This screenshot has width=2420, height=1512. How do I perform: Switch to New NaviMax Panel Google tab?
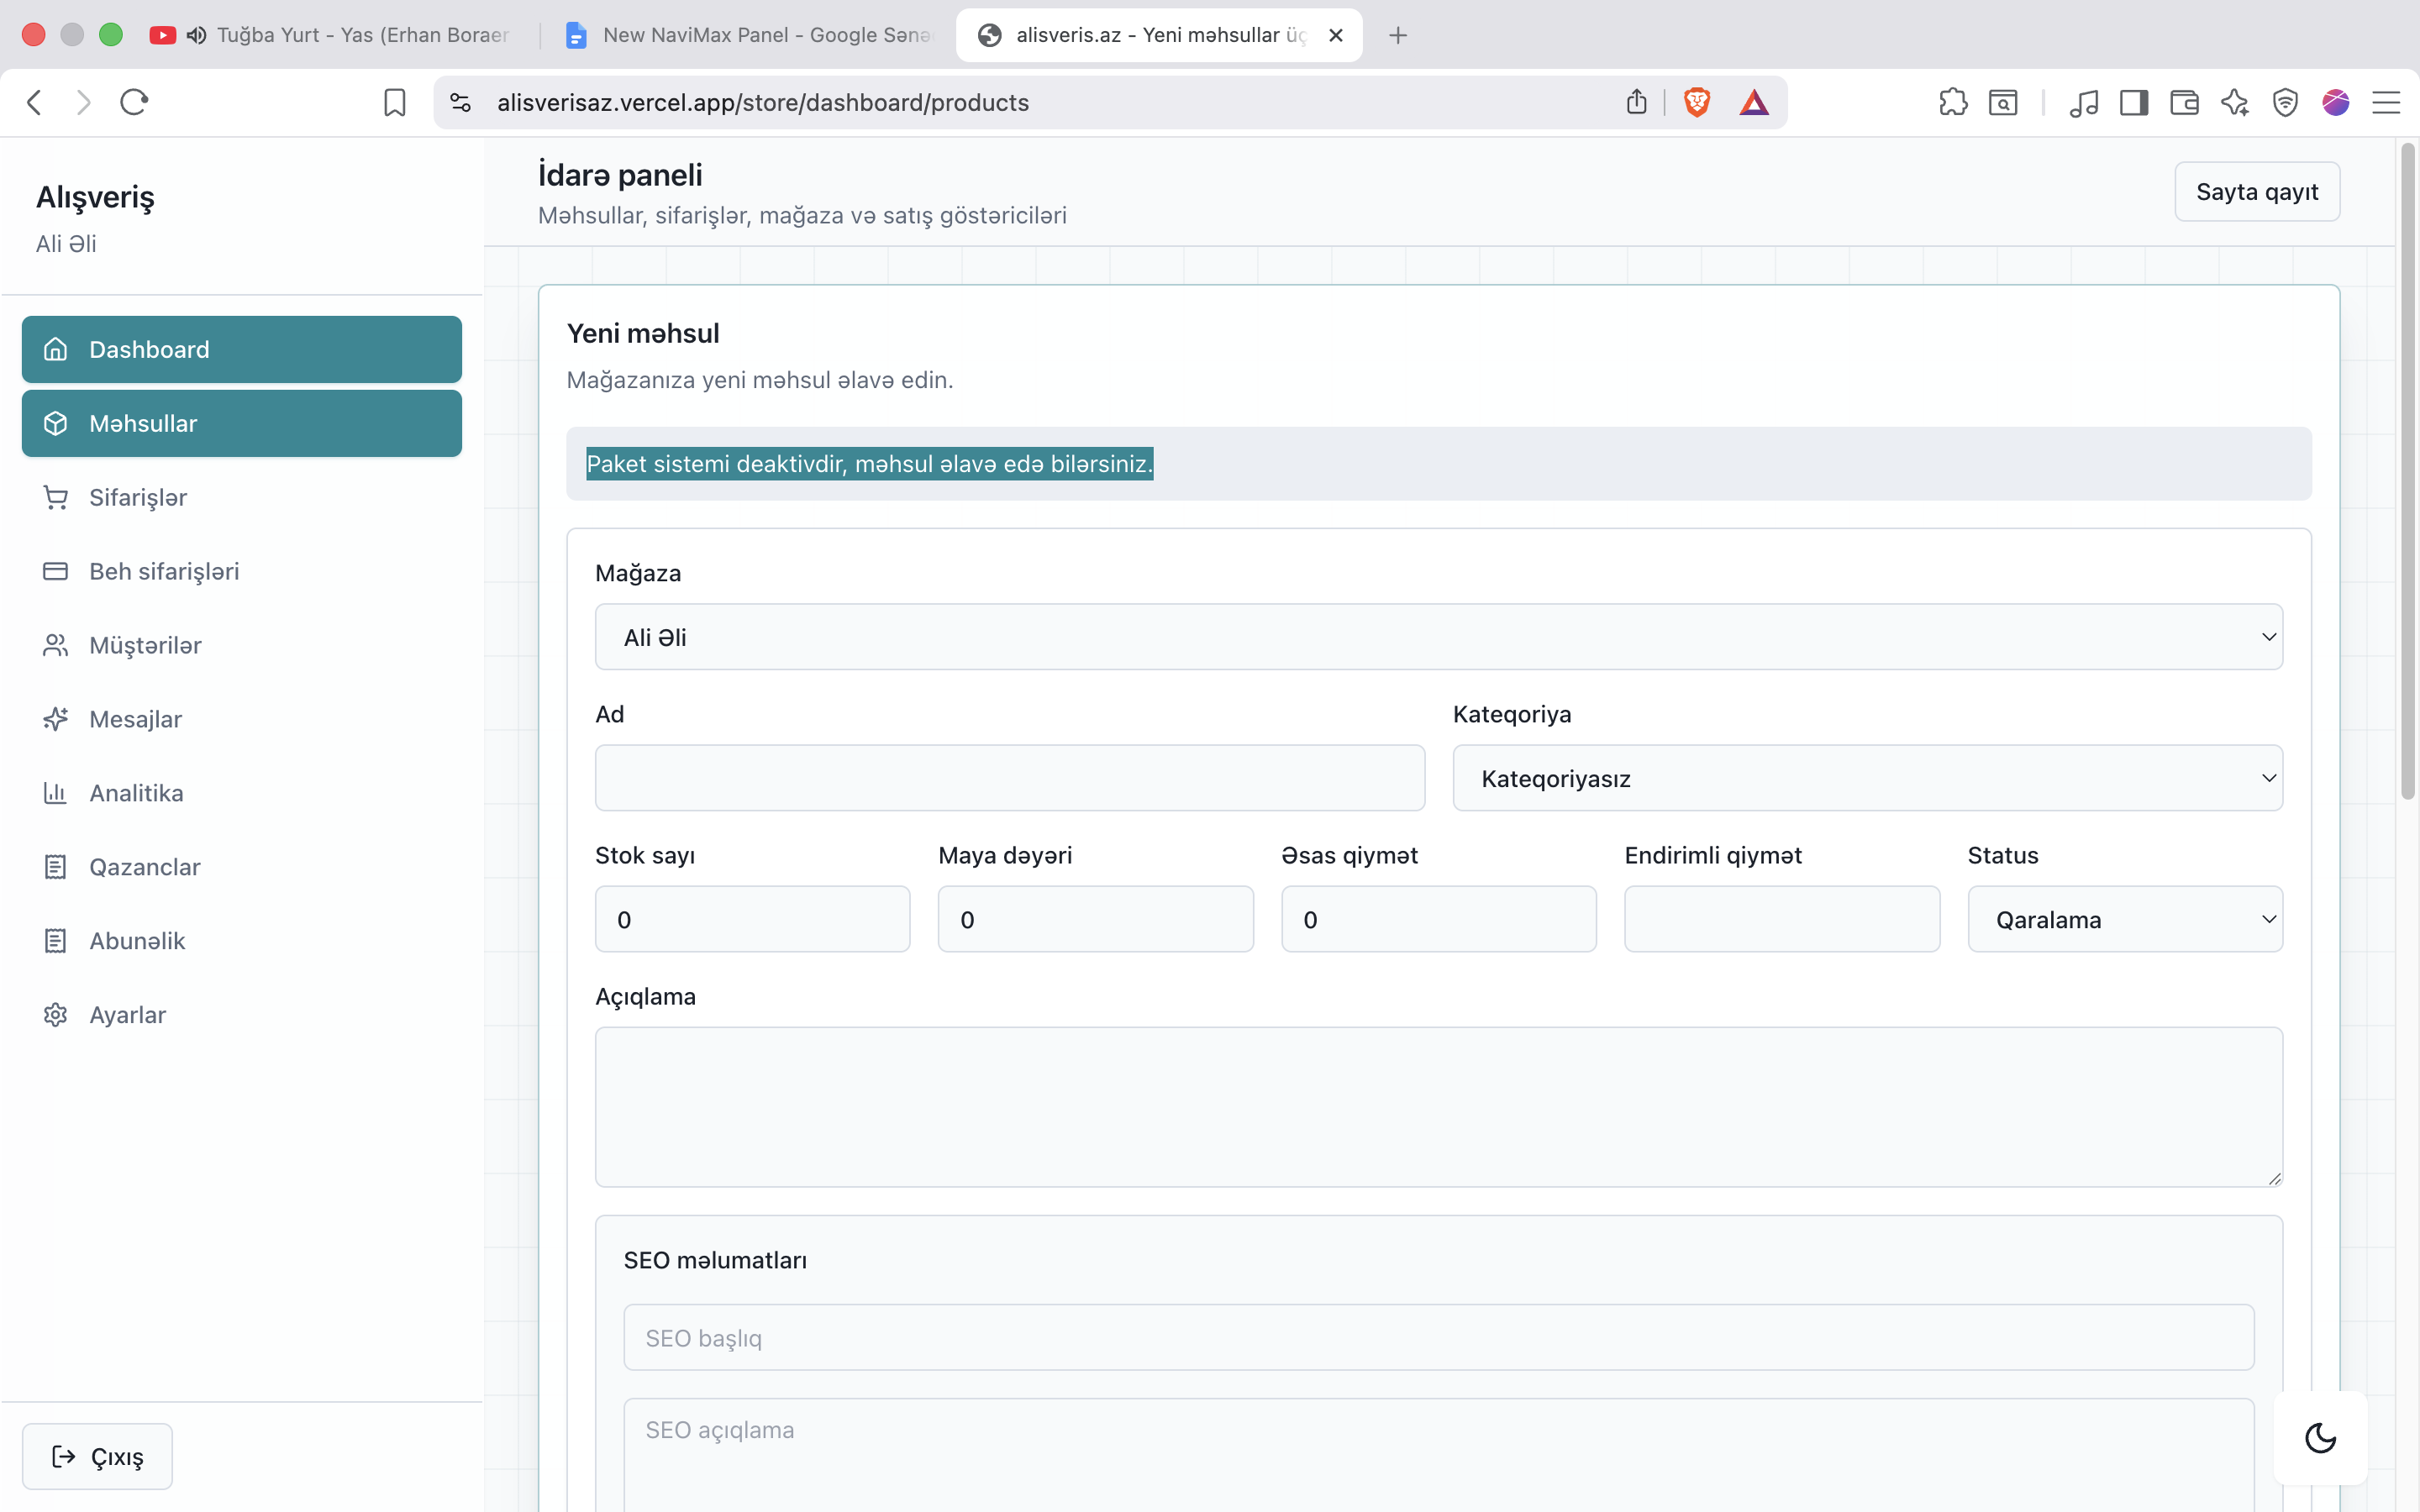(x=750, y=35)
